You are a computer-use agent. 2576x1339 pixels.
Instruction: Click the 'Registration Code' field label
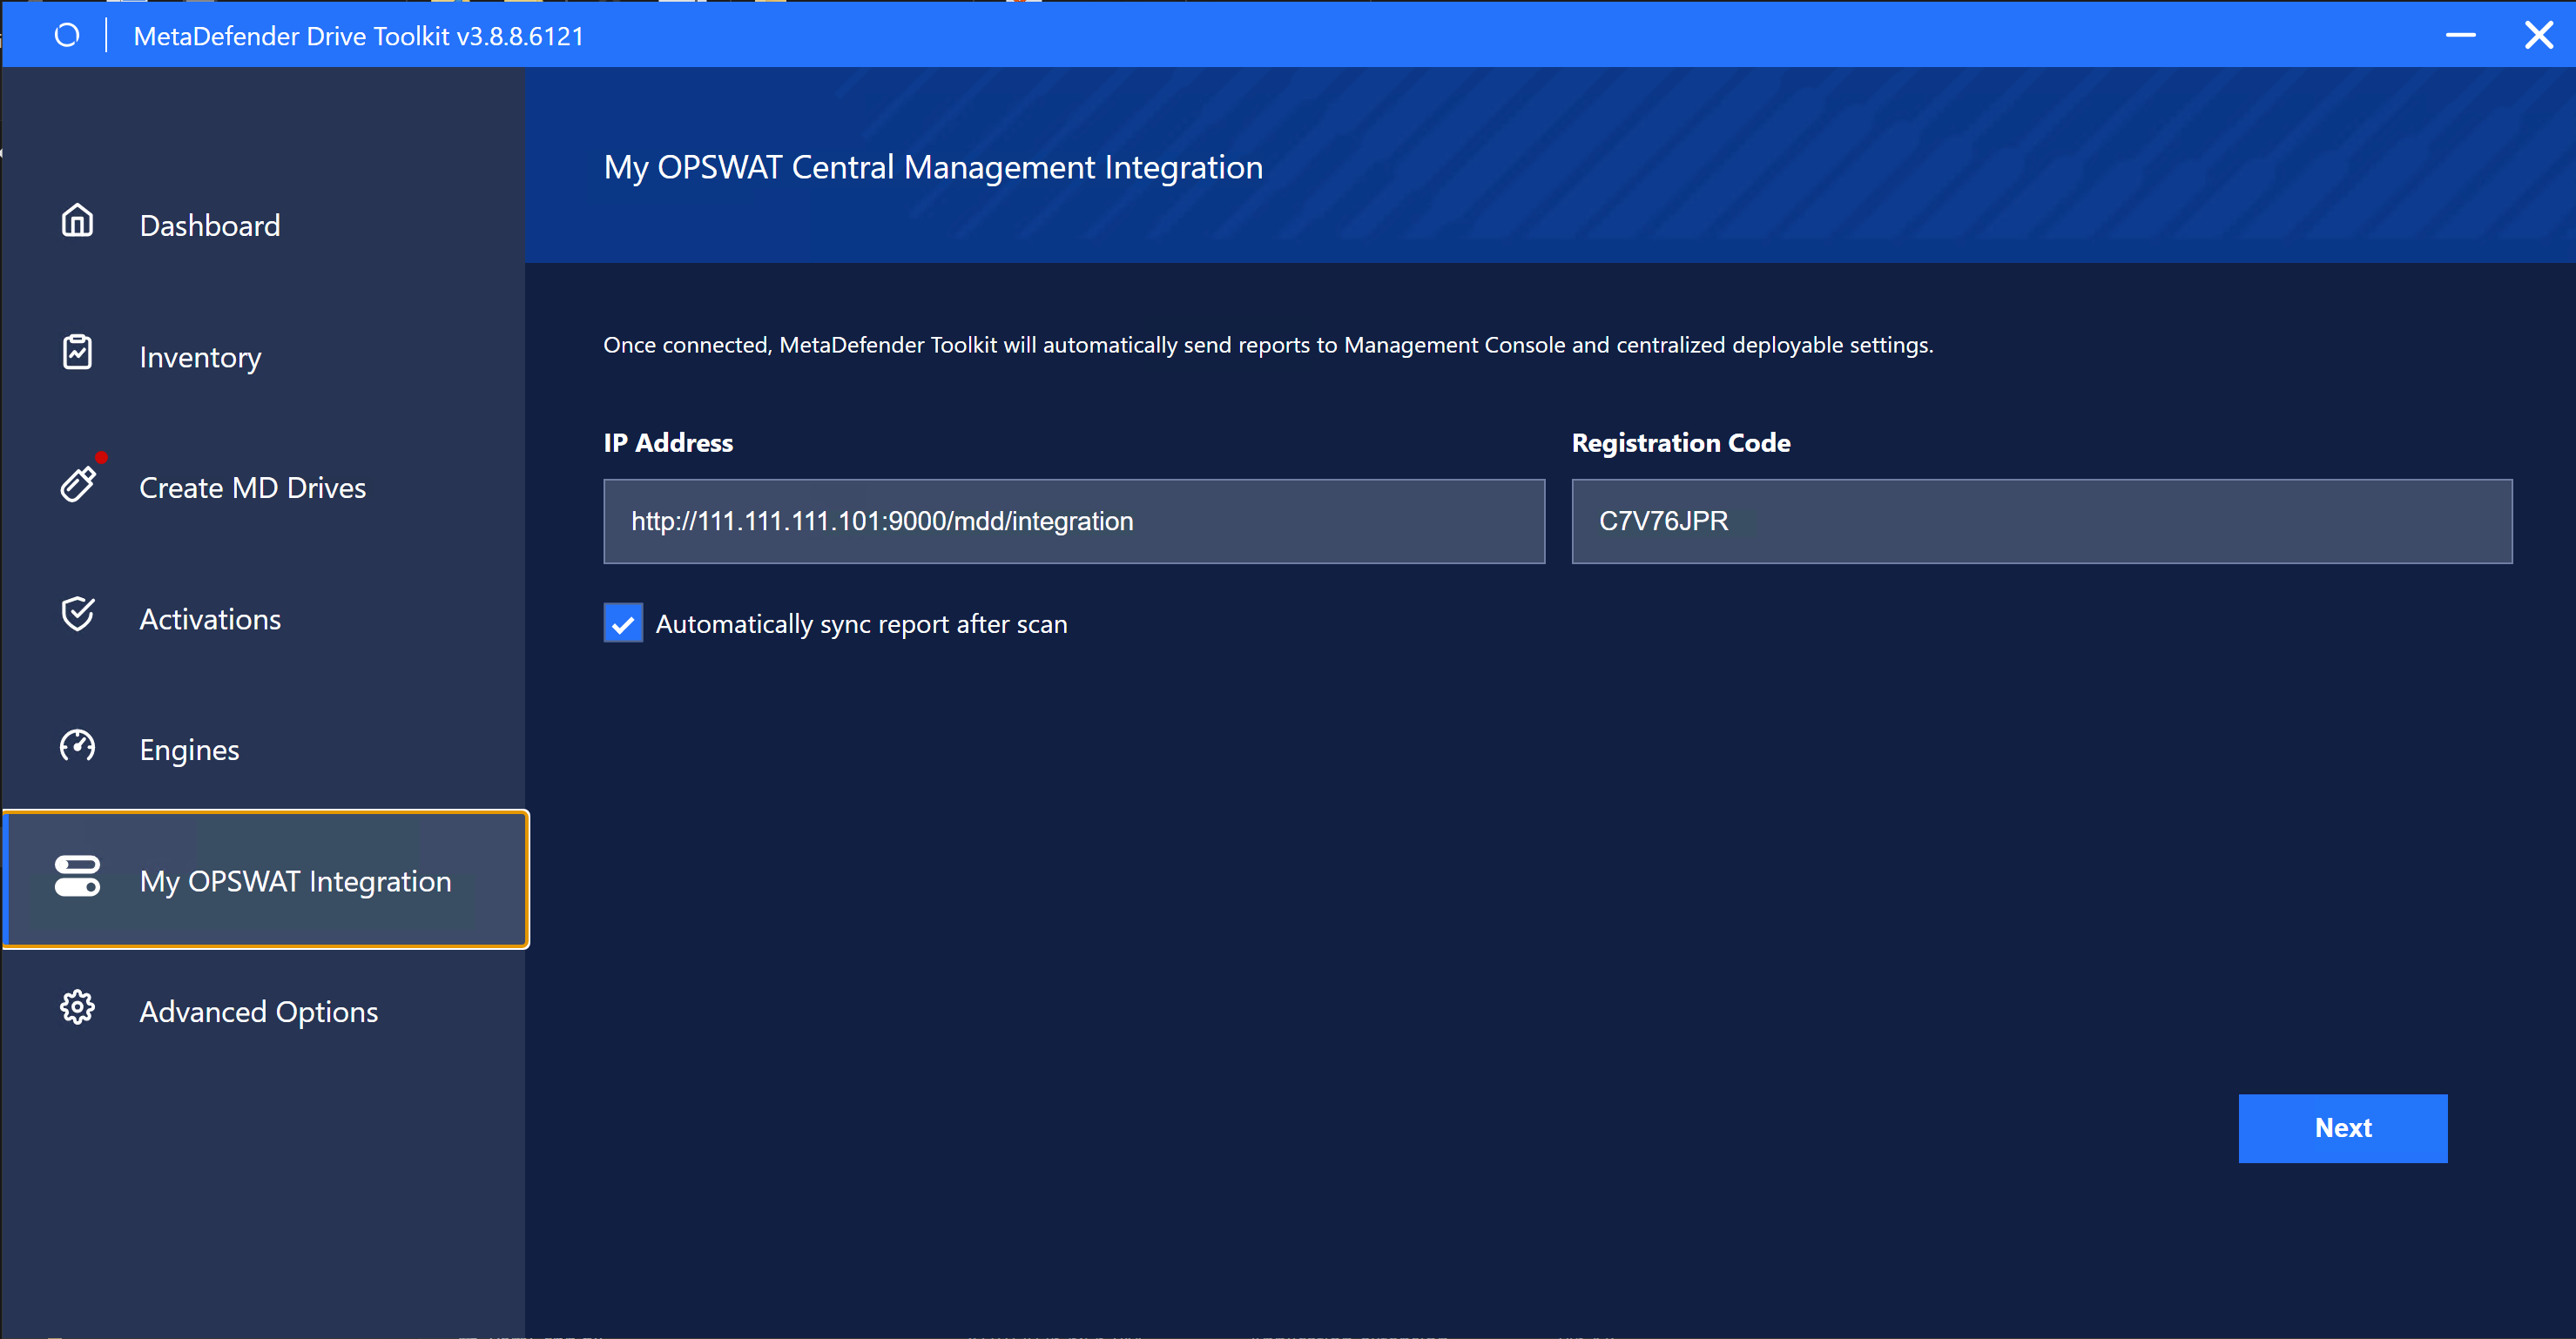coord(1680,443)
